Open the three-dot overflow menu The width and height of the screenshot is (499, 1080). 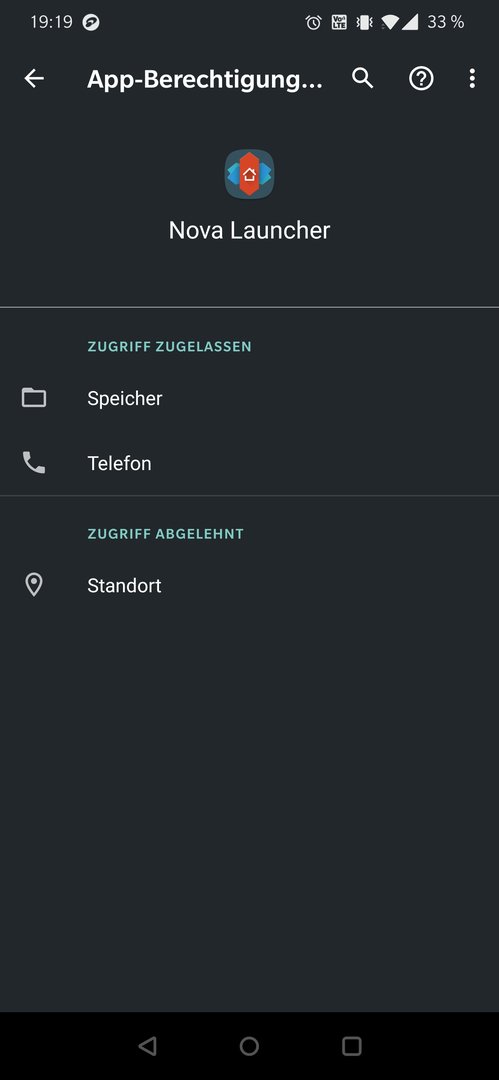point(472,79)
